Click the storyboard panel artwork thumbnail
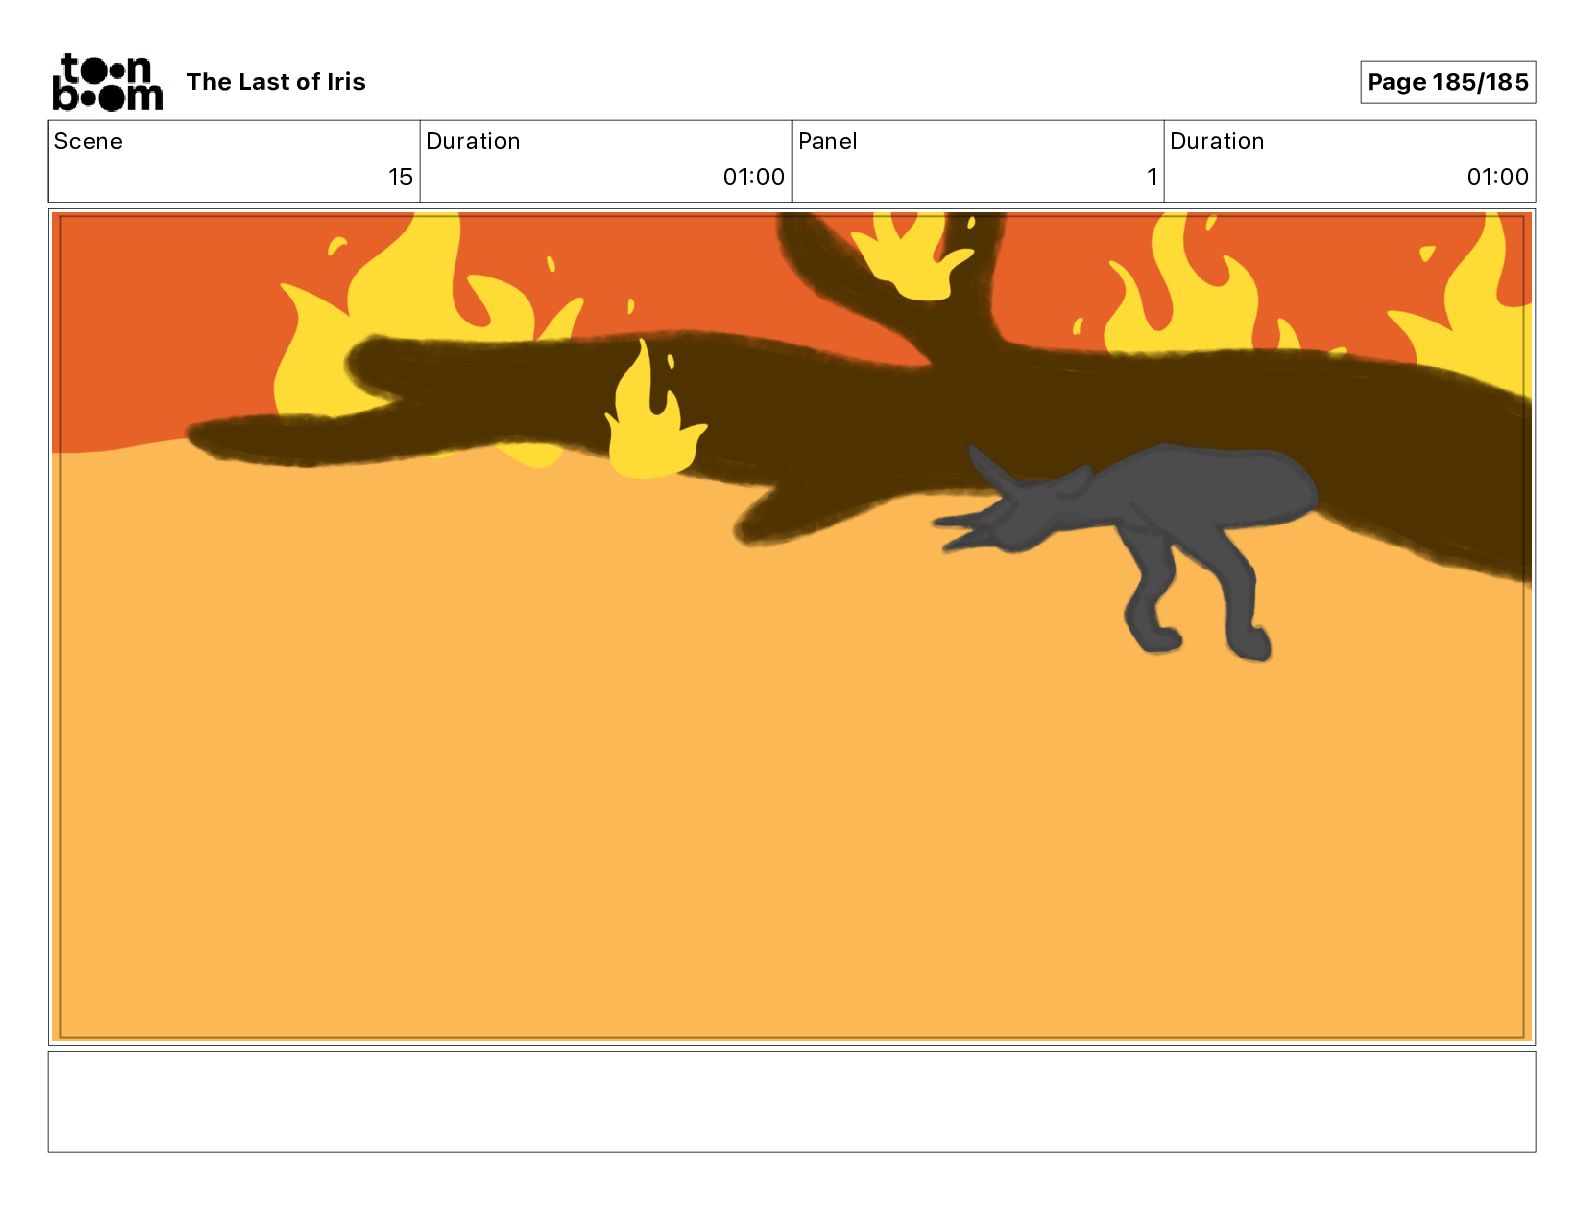The width and height of the screenshot is (1584, 1224). (x=792, y=627)
